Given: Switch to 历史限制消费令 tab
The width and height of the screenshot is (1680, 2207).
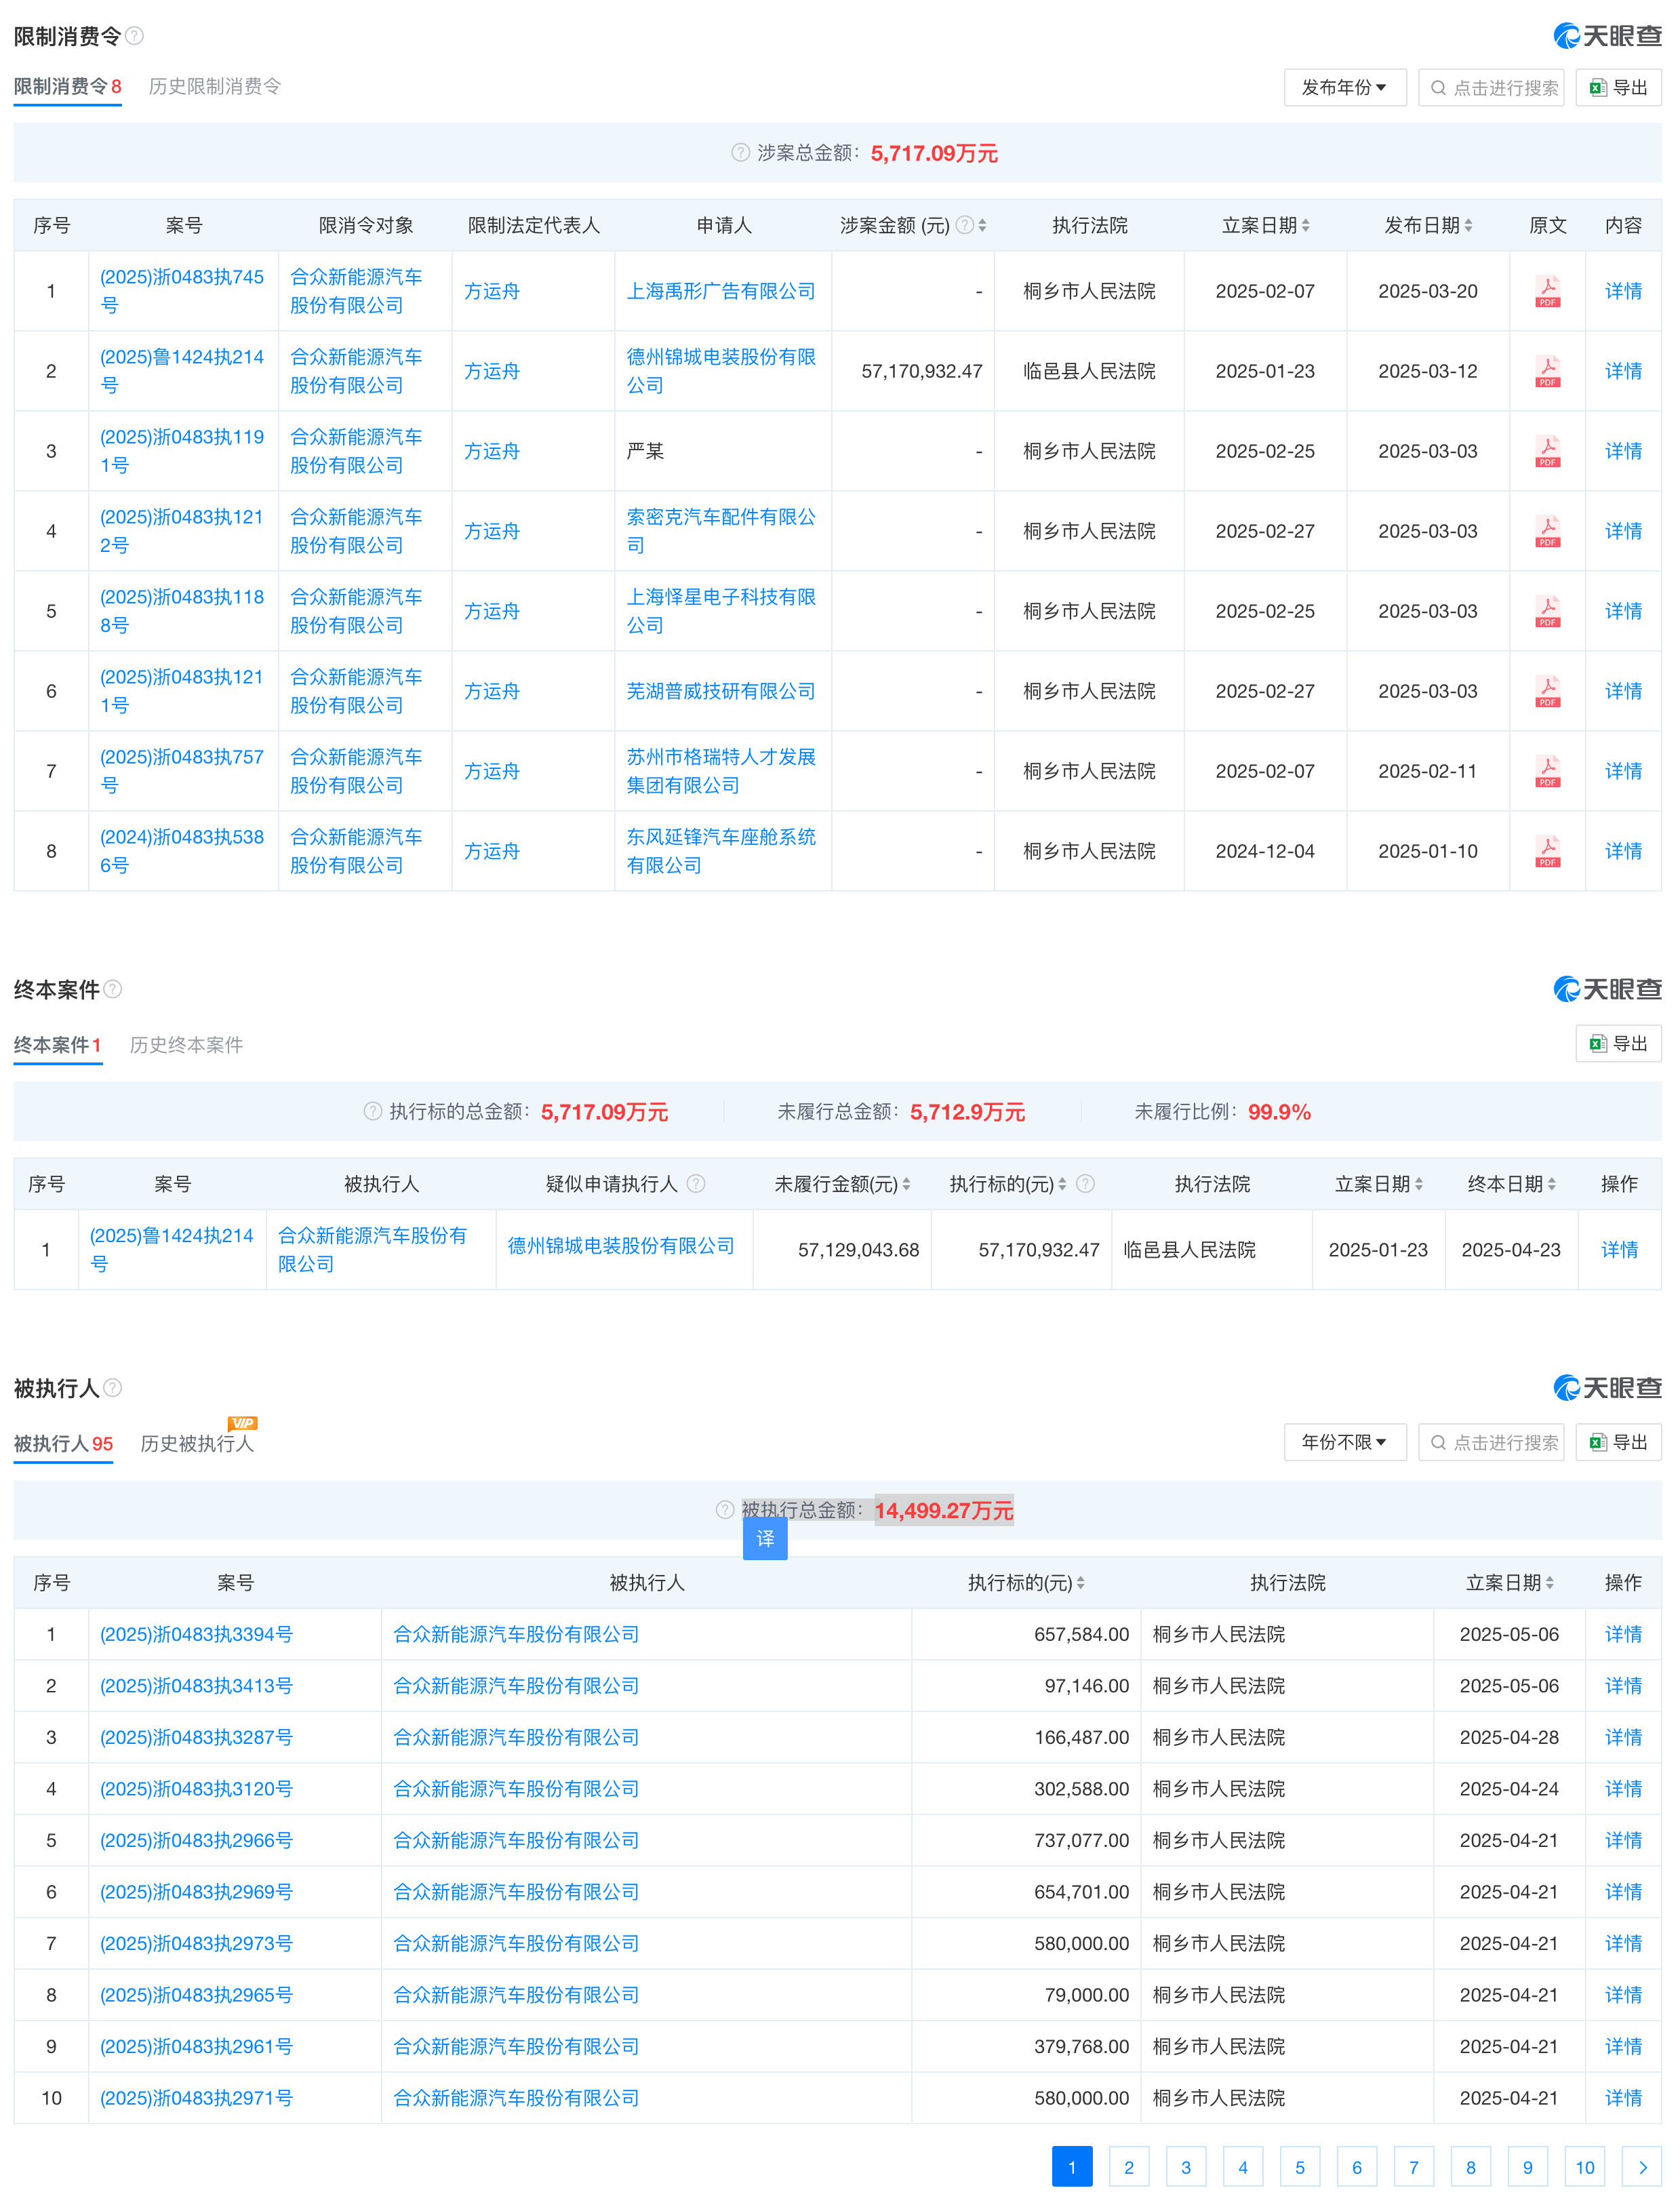Looking at the screenshot, I should [x=215, y=86].
